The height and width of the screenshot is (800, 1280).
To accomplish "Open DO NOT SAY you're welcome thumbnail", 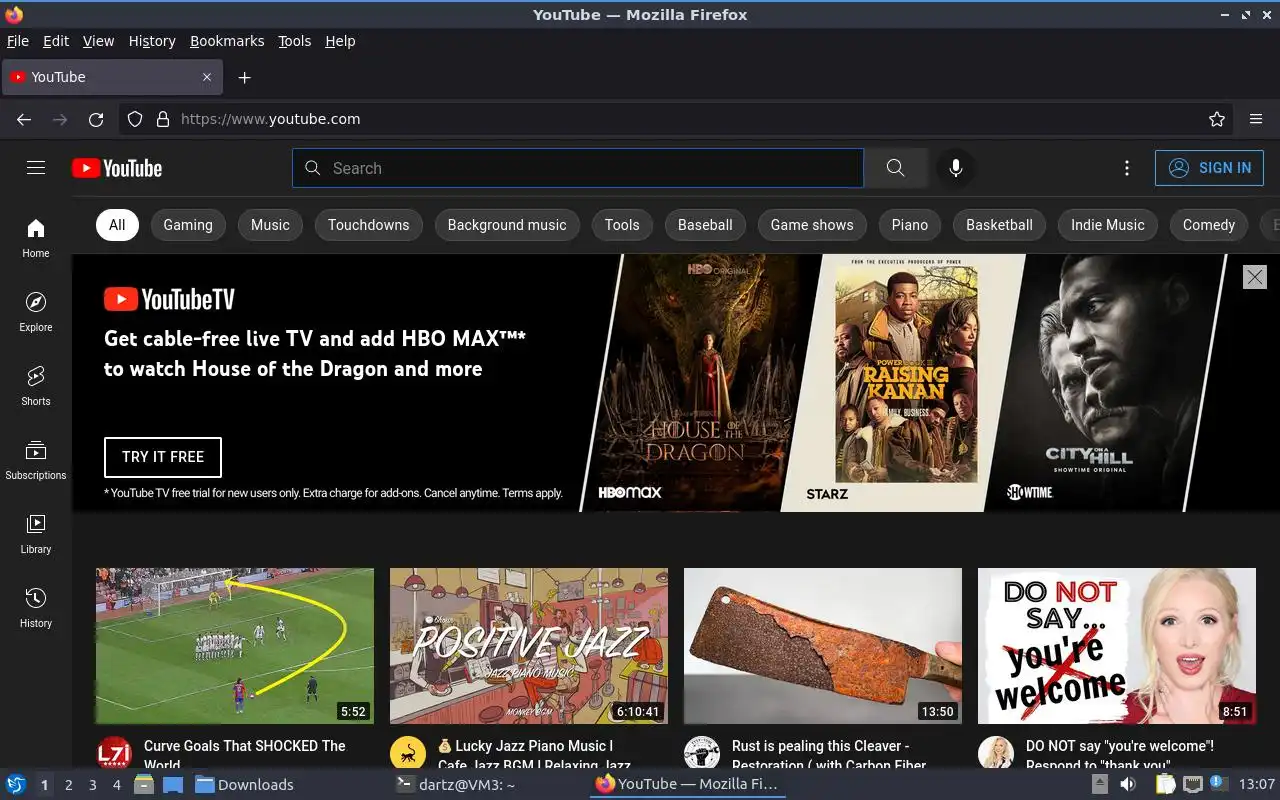I will [x=1117, y=646].
